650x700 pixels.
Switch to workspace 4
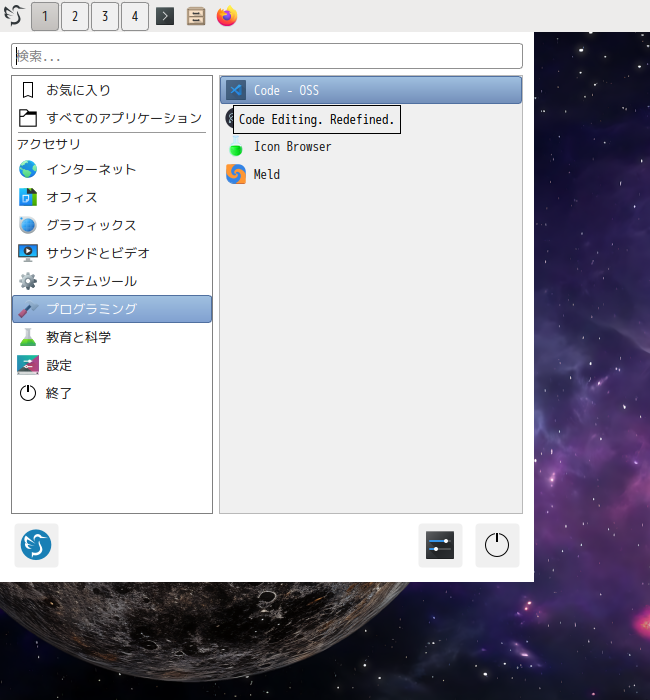(x=135, y=17)
